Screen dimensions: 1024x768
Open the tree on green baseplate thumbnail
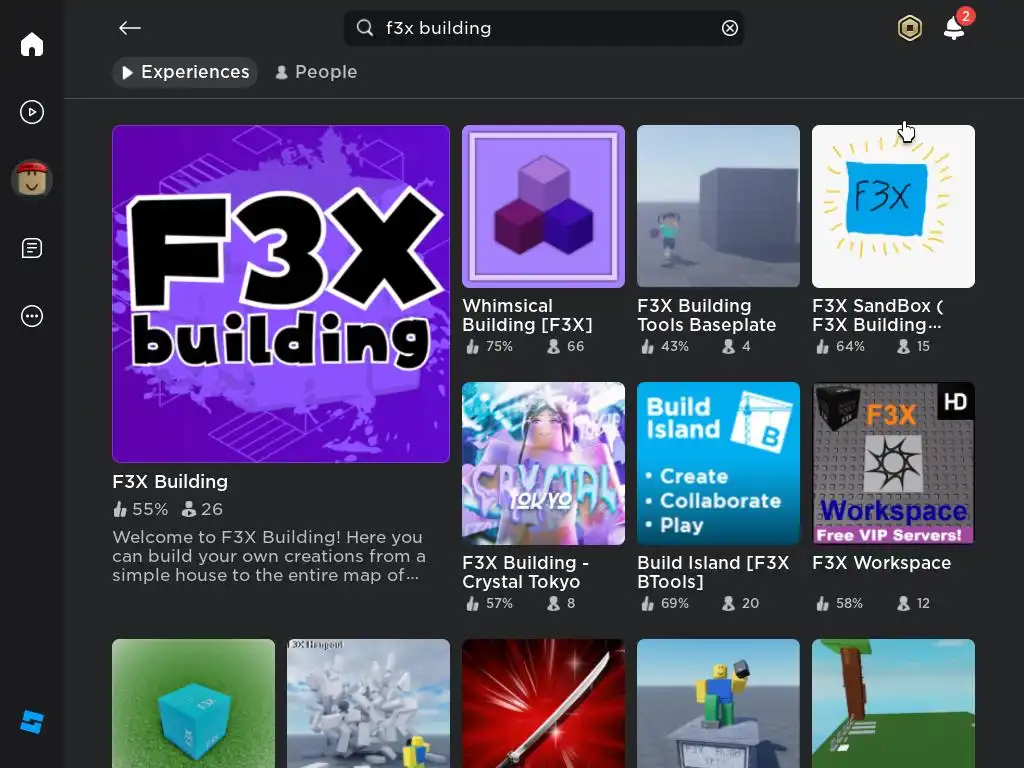[x=893, y=703]
